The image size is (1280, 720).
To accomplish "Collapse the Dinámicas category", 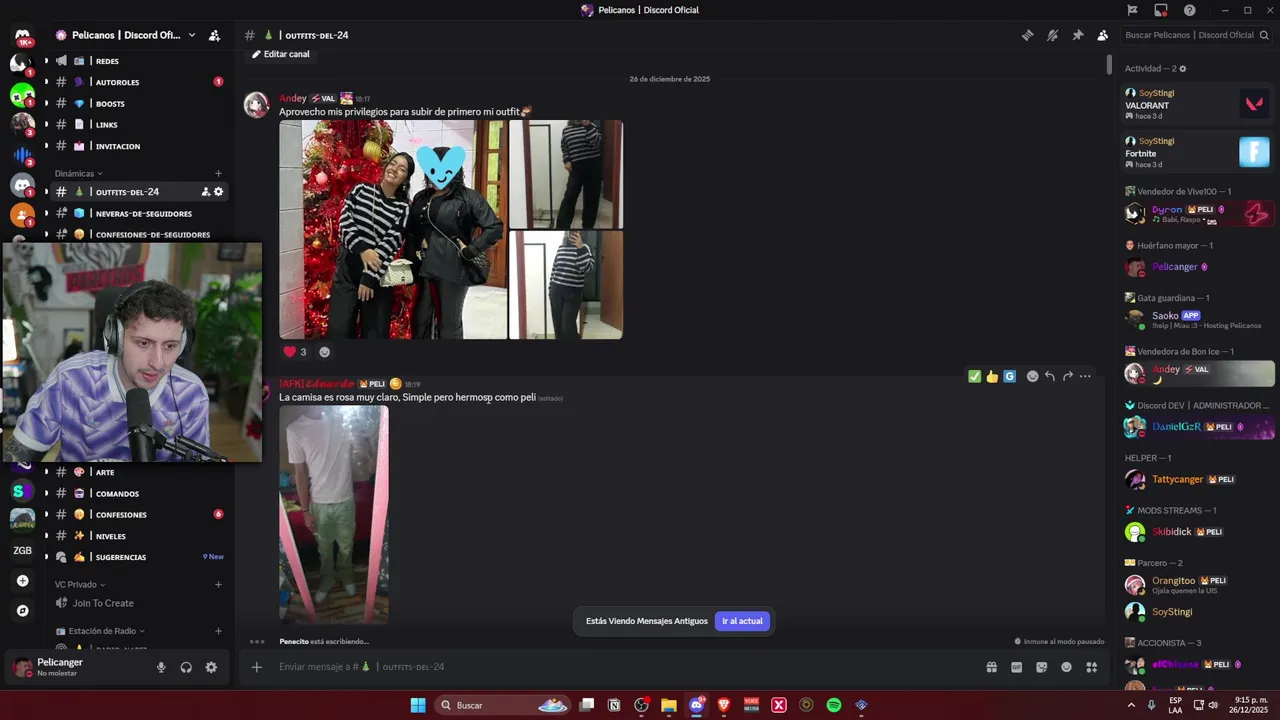I will pos(79,173).
